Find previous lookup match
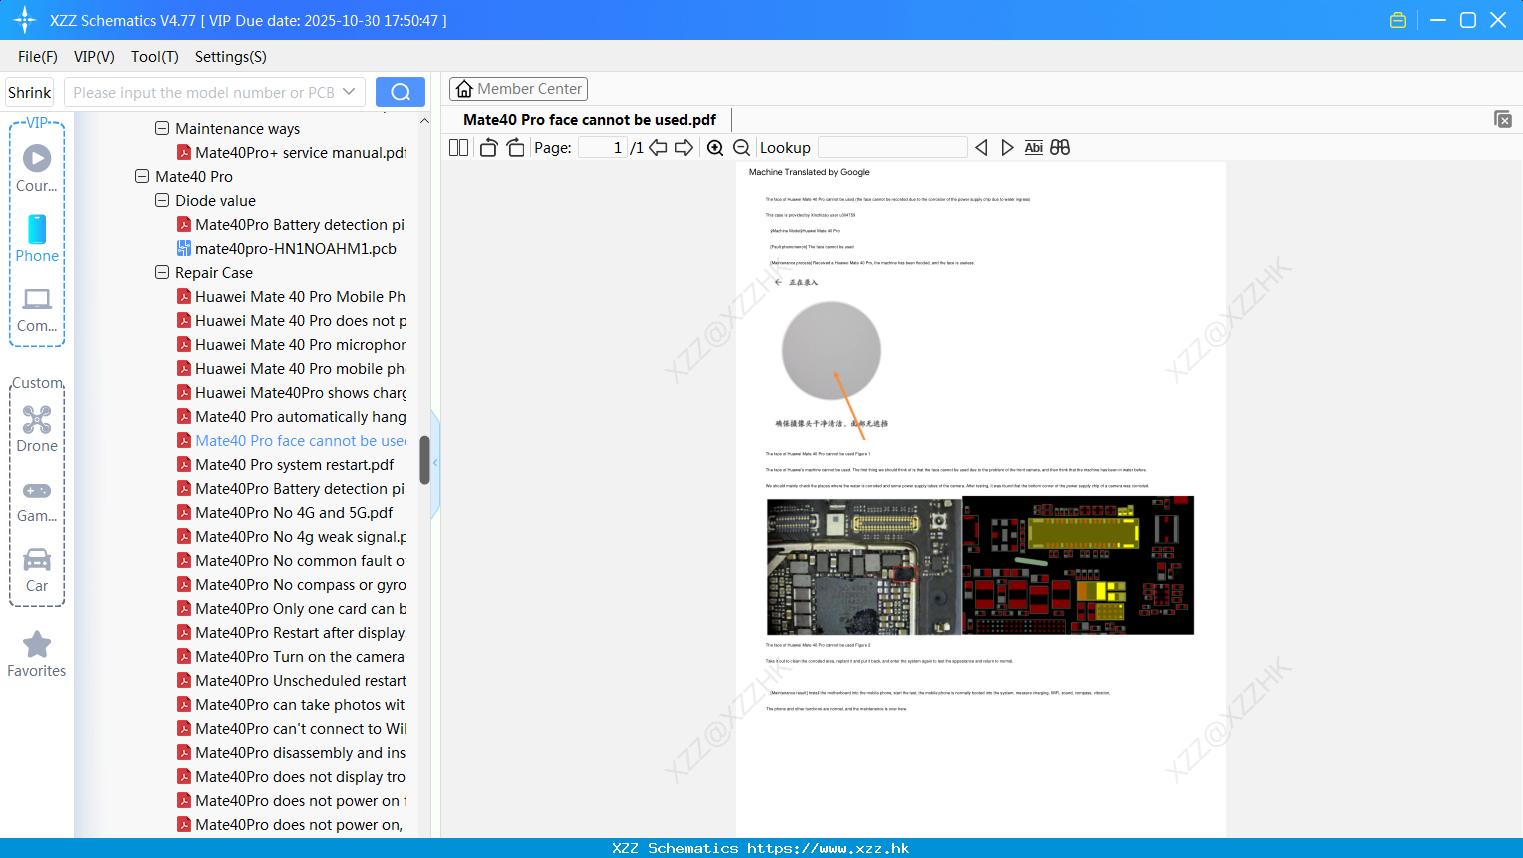 click(981, 148)
